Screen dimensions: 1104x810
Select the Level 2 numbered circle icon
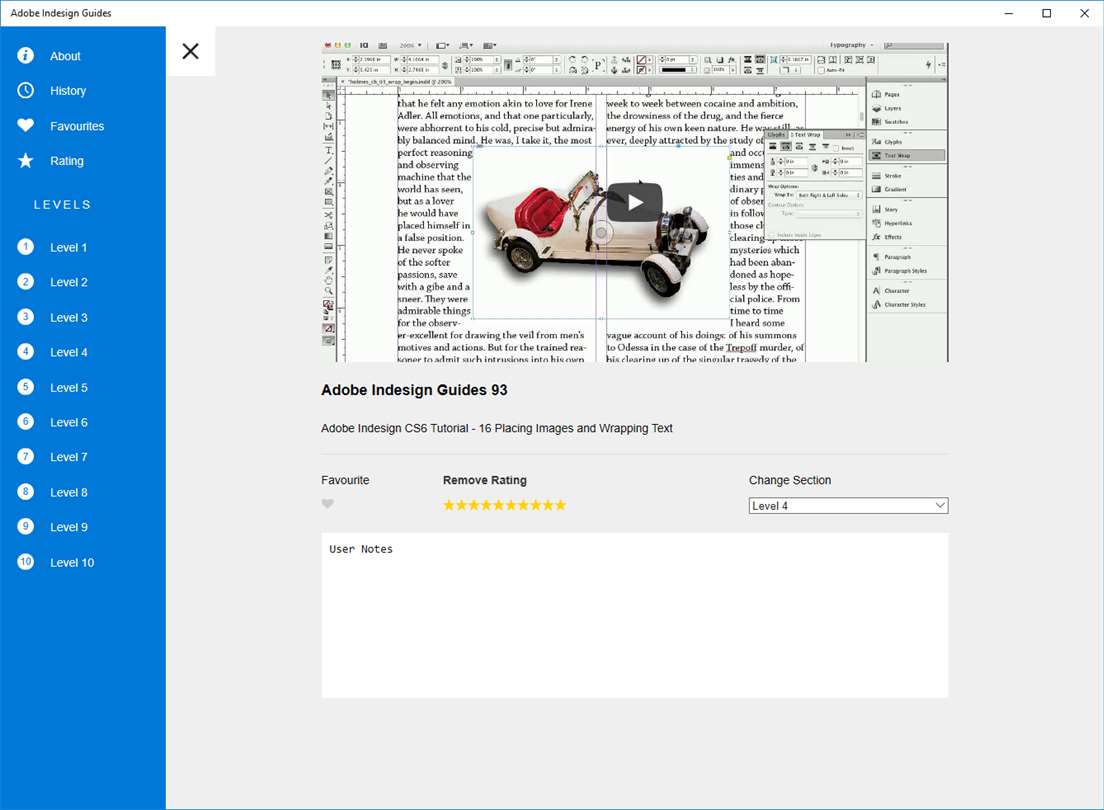pyautogui.click(x=25, y=282)
